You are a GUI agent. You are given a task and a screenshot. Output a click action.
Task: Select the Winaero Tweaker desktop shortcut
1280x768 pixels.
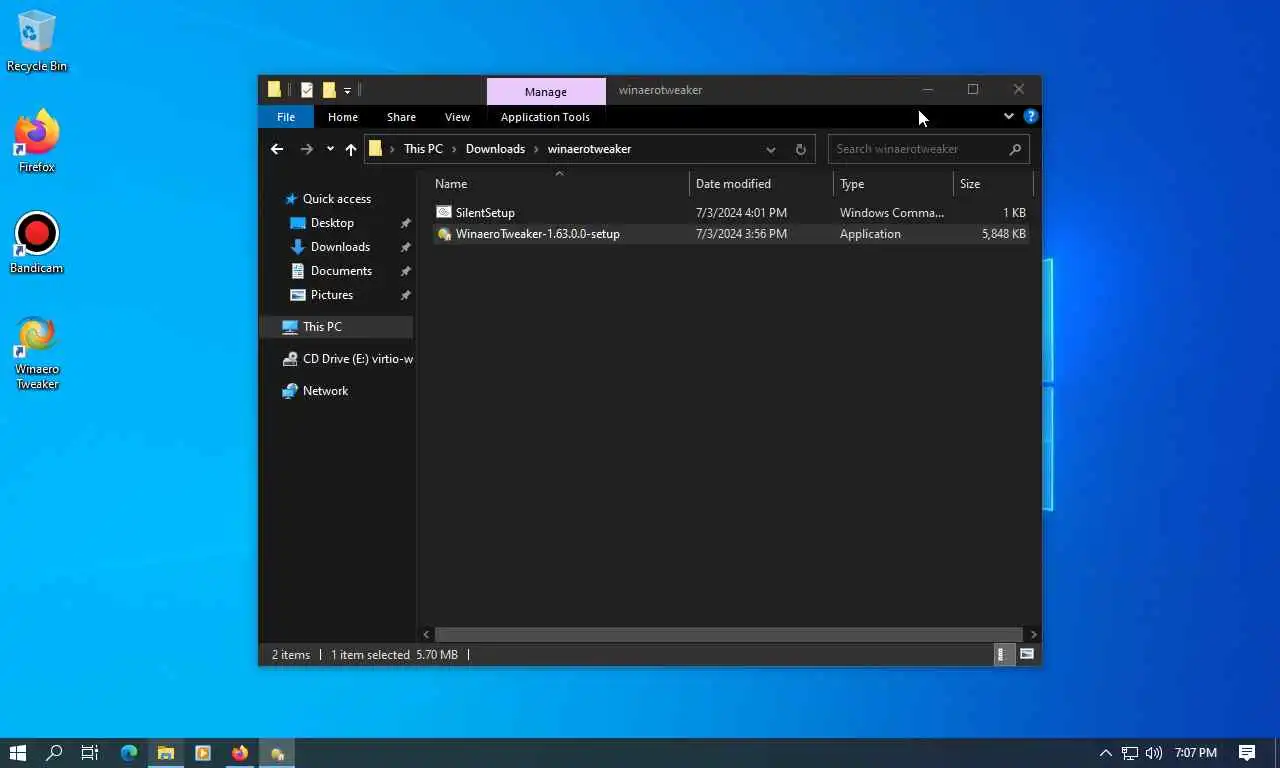[37, 353]
